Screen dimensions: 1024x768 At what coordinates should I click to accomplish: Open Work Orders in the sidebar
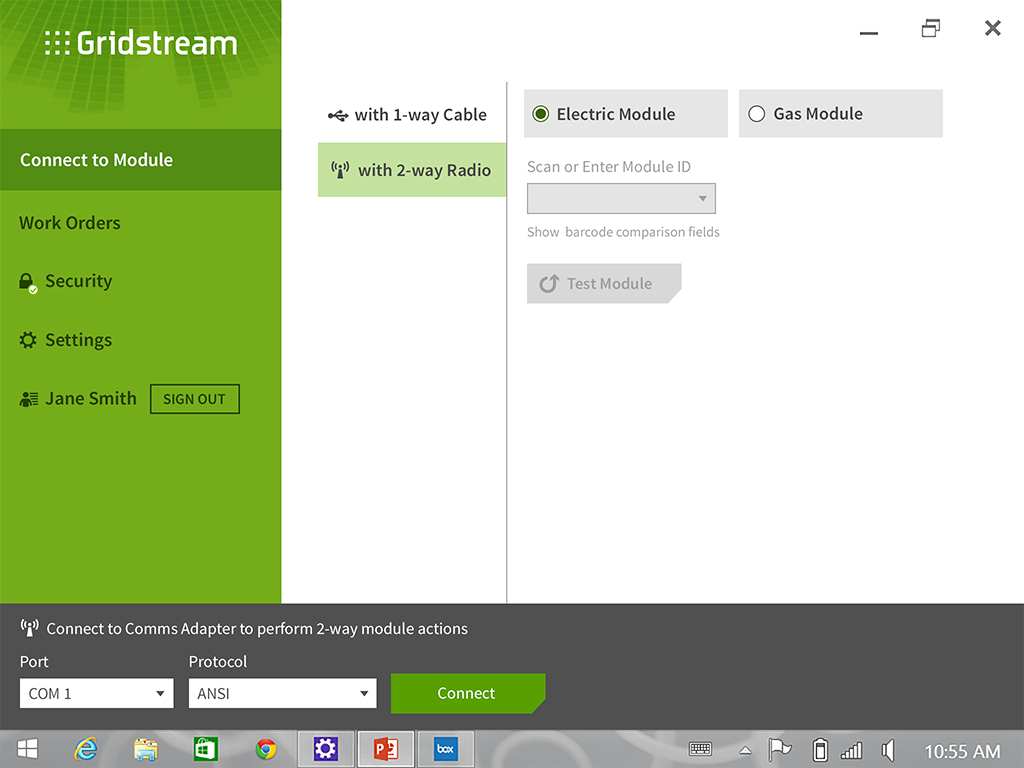click(70, 223)
